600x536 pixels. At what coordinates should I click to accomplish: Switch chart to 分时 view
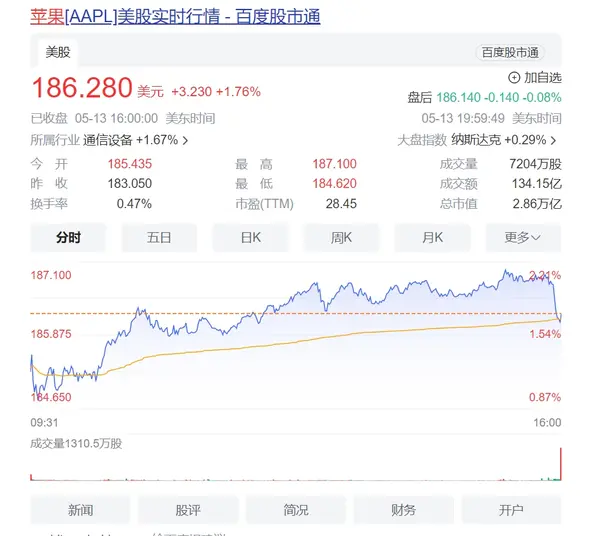(x=68, y=237)
